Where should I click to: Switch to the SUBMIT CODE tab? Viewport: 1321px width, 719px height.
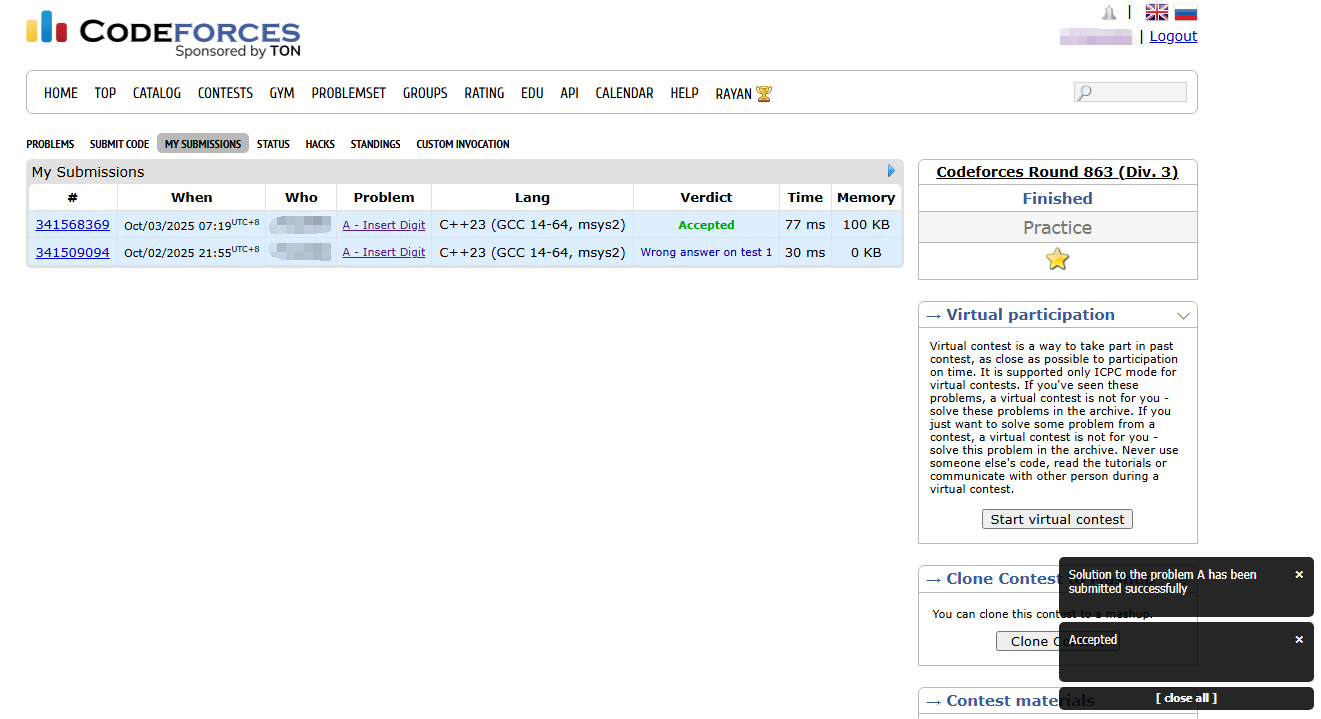click(119, 144)
